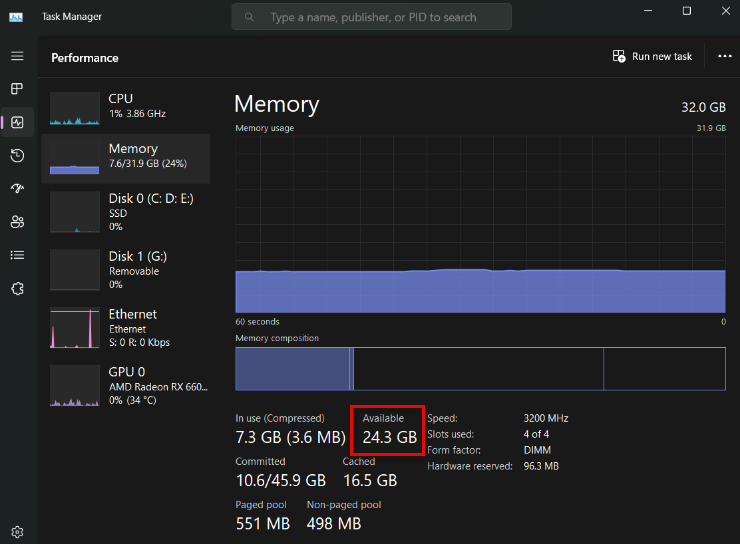Open the hamburger navigation menu

[17, 56]
